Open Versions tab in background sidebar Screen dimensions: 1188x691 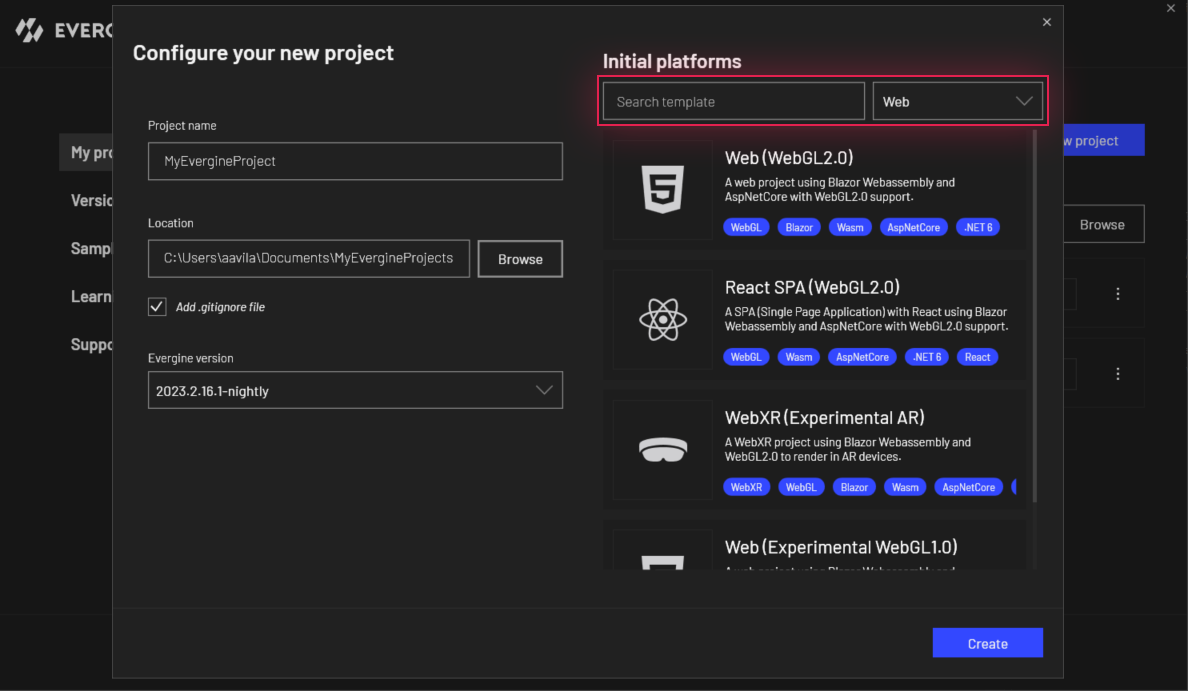coord(91,201)
